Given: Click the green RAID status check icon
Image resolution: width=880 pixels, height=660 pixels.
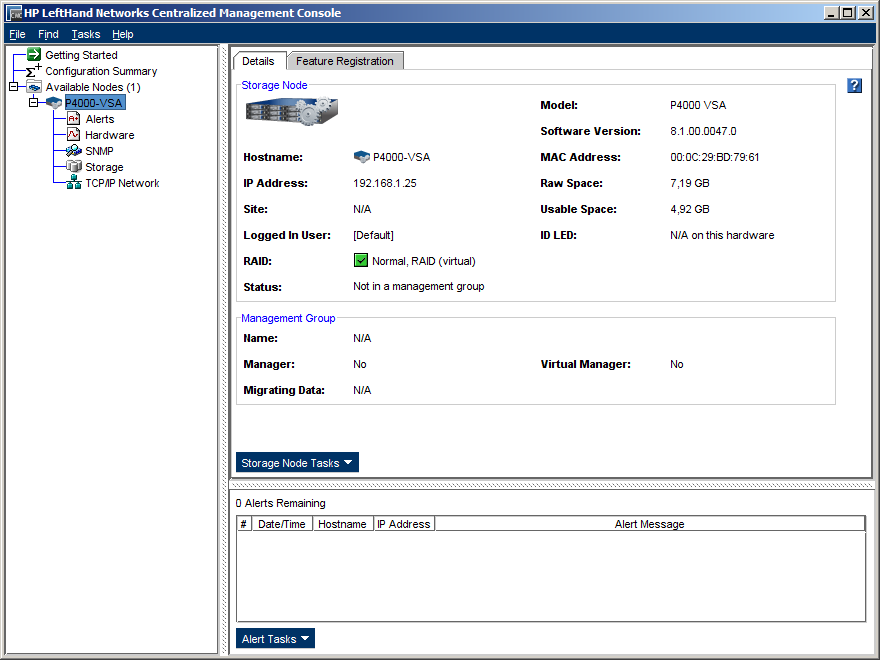Looking at the screenshot, I should point(361,261).
